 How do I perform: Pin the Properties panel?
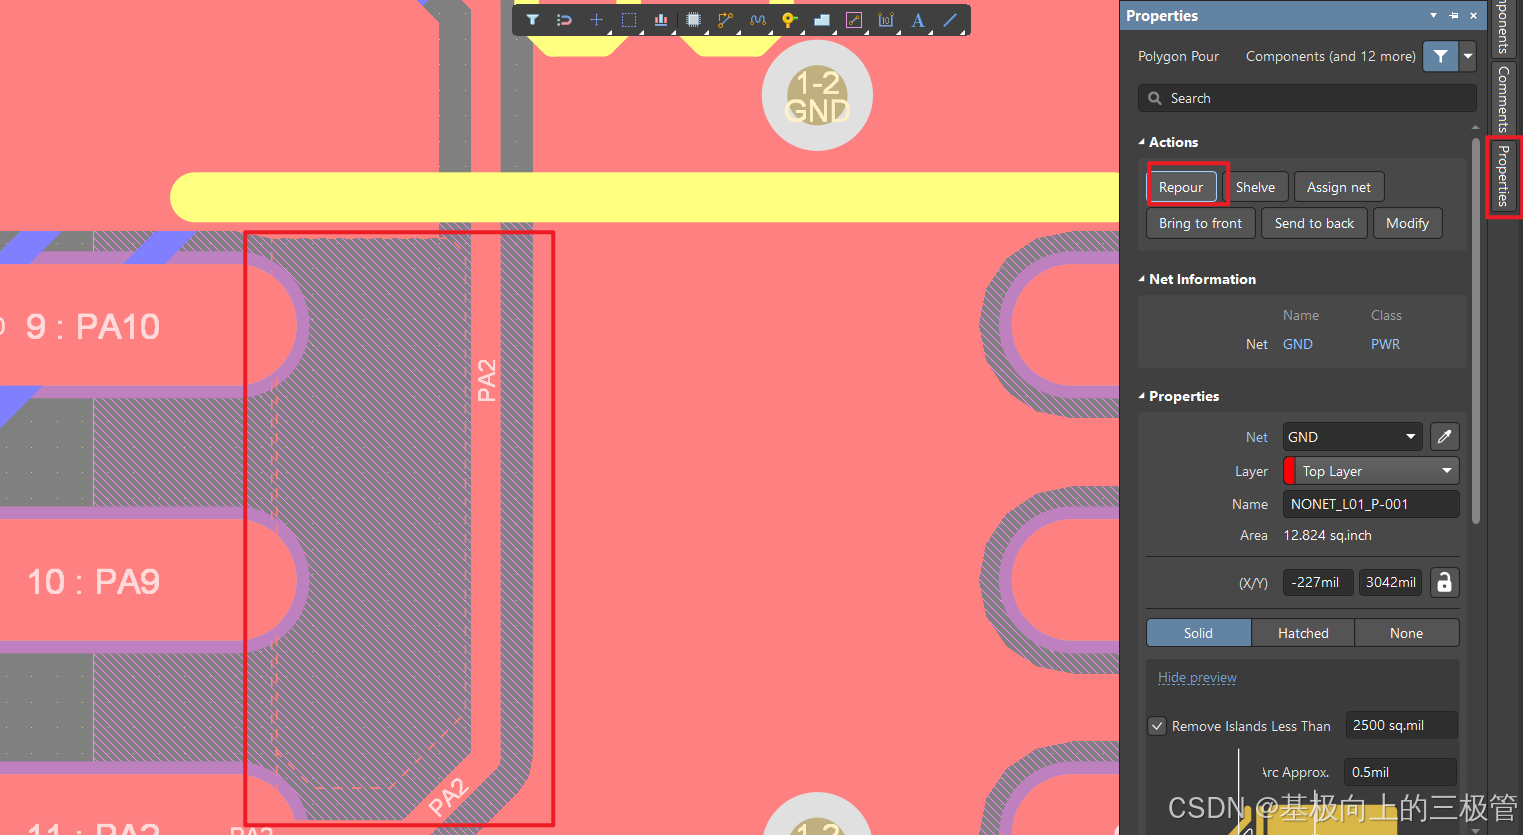1454,15
